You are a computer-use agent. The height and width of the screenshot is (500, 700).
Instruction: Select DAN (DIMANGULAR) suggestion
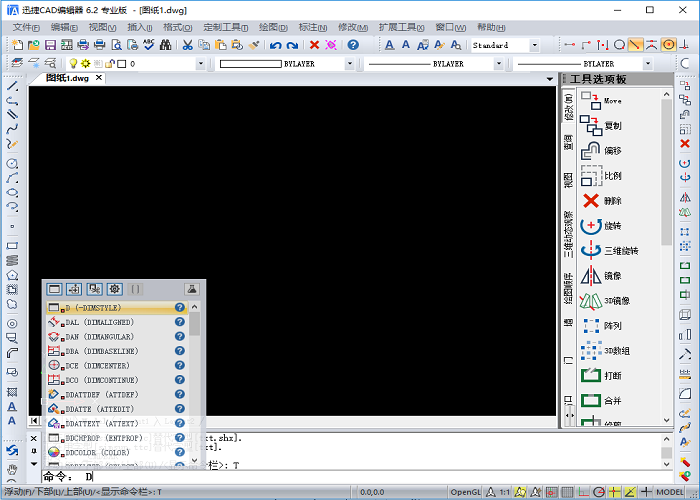(117, 337)
